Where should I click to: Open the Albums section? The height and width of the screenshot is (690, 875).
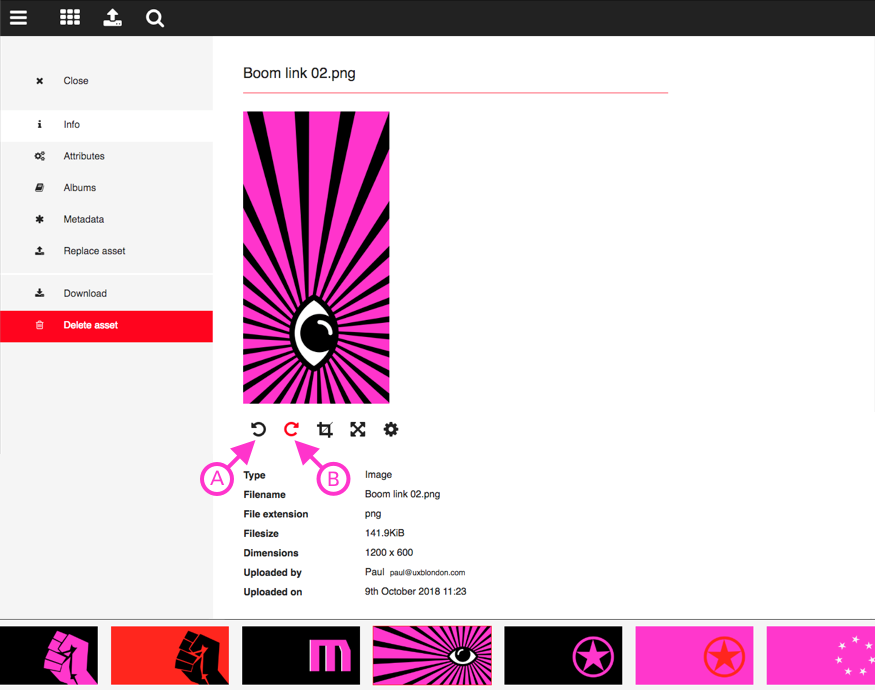pyautogui.click(x=107, y=188)
